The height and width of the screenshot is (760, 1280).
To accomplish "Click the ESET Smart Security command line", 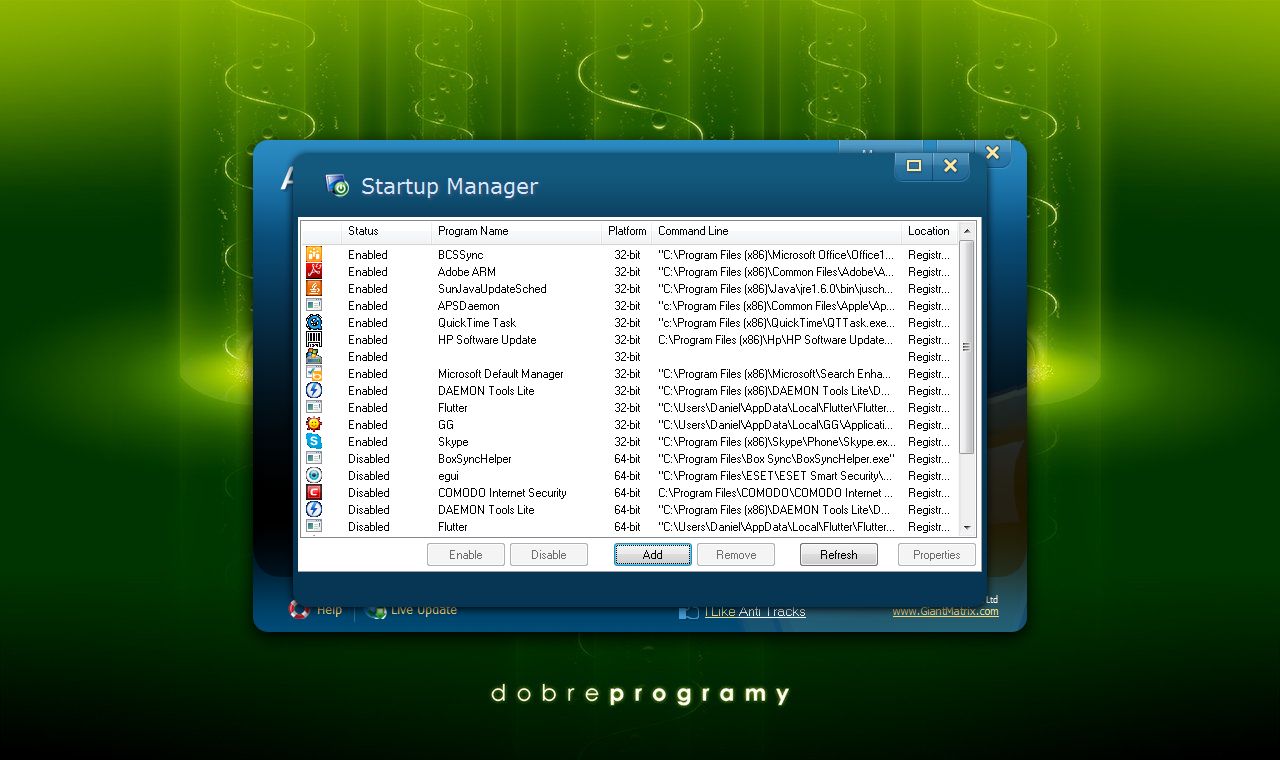I will (774, 476).
